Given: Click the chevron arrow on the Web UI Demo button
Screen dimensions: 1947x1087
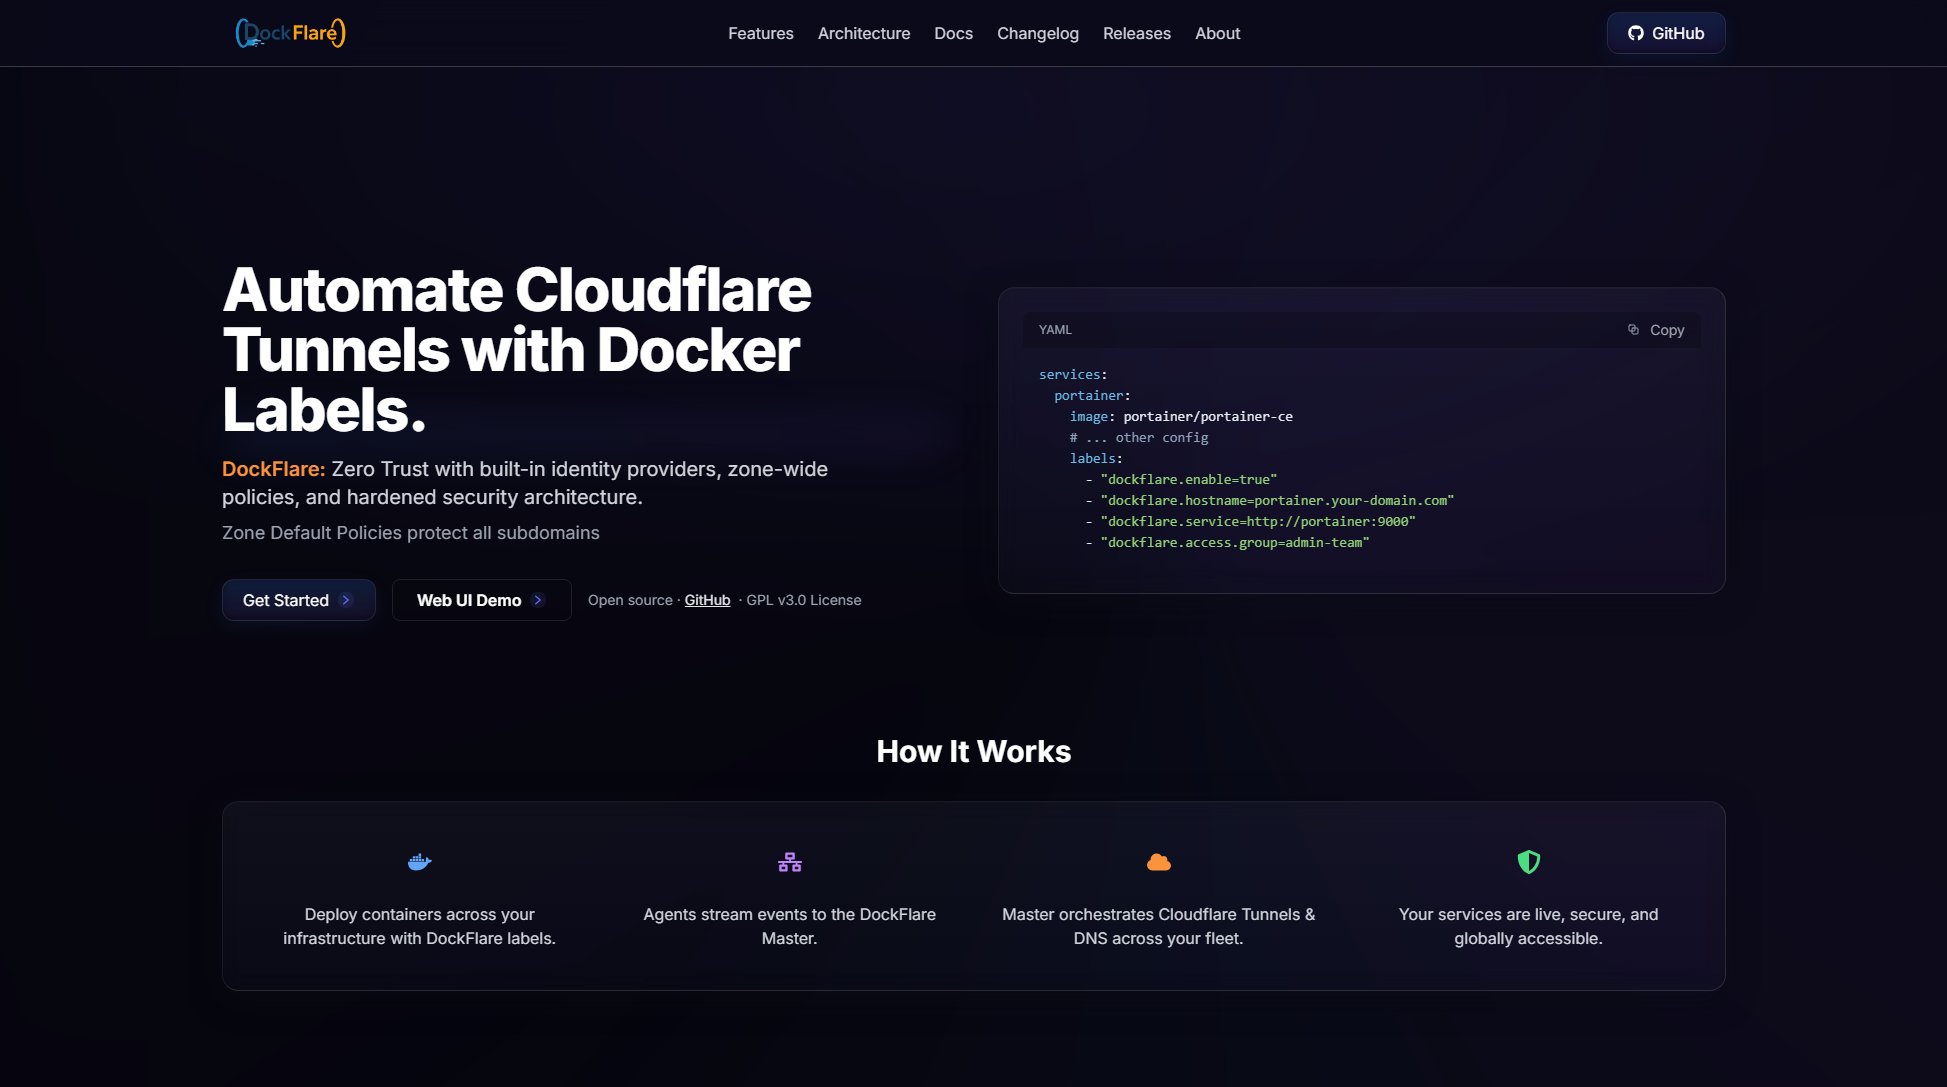Looking at the screenshot, I should [x=538, y=600].
